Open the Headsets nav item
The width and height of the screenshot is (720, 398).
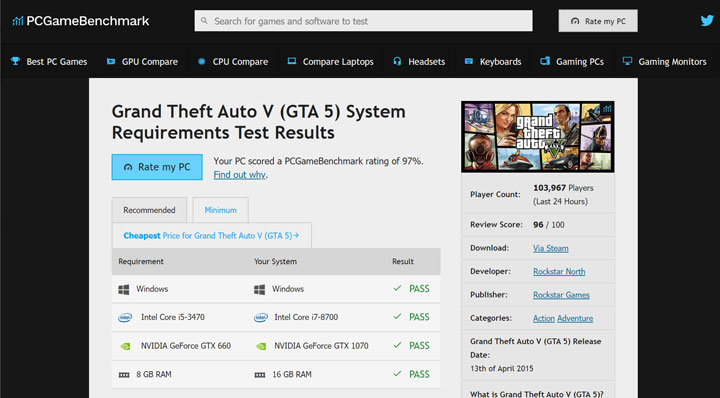[419, 61]
